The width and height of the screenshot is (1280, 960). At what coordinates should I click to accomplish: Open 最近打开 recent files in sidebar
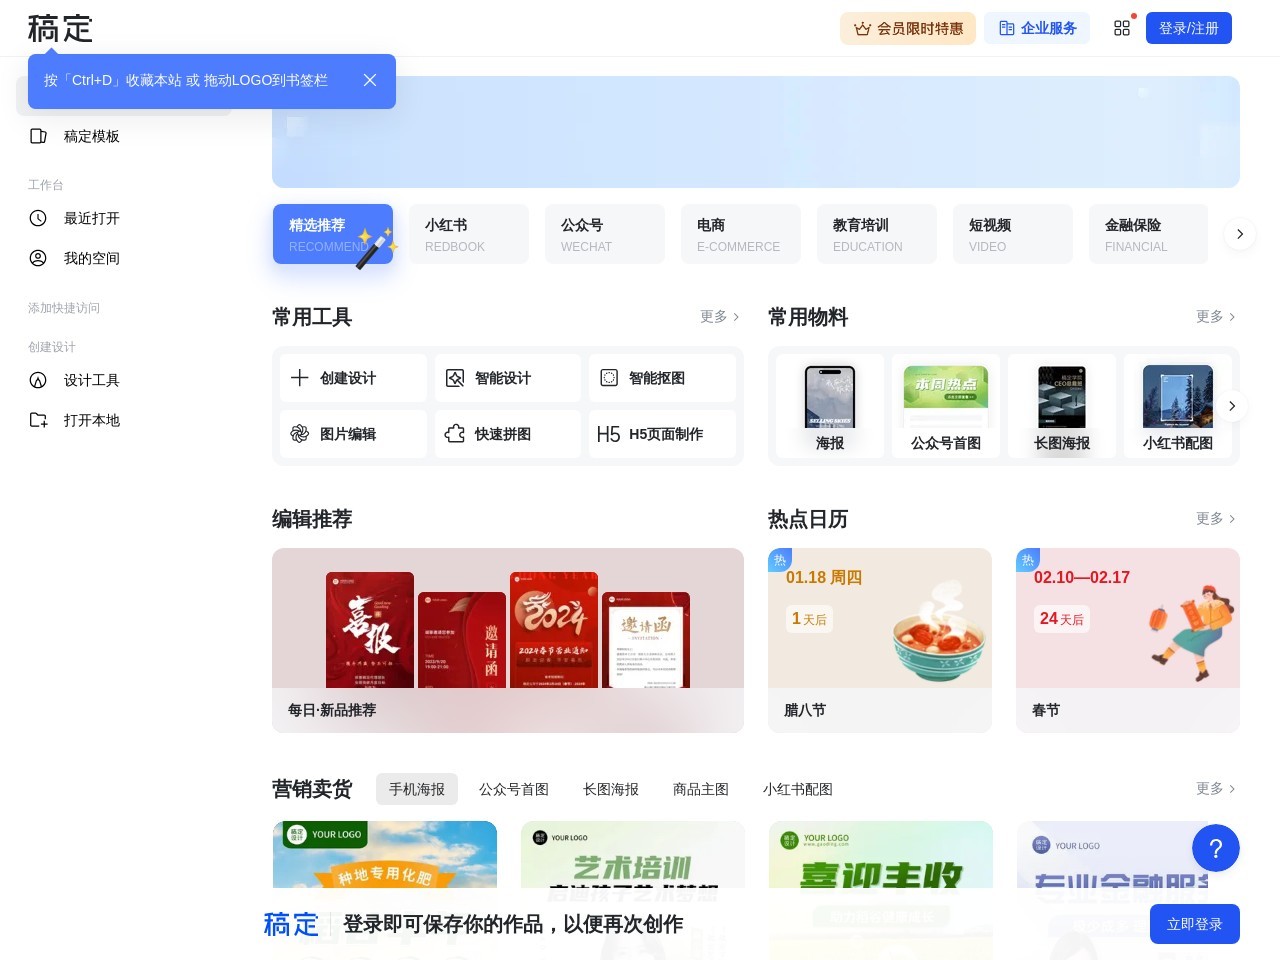91,218
